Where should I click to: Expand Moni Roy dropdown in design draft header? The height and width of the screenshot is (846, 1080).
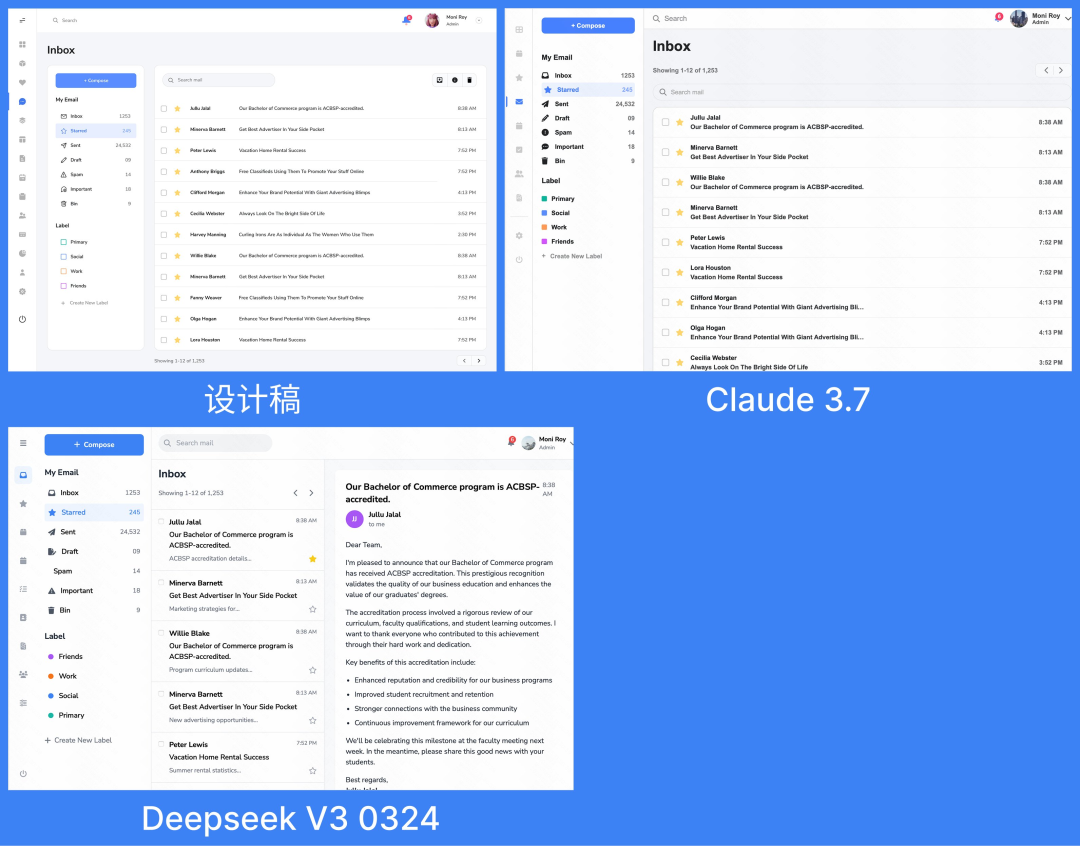coord(479,20)
